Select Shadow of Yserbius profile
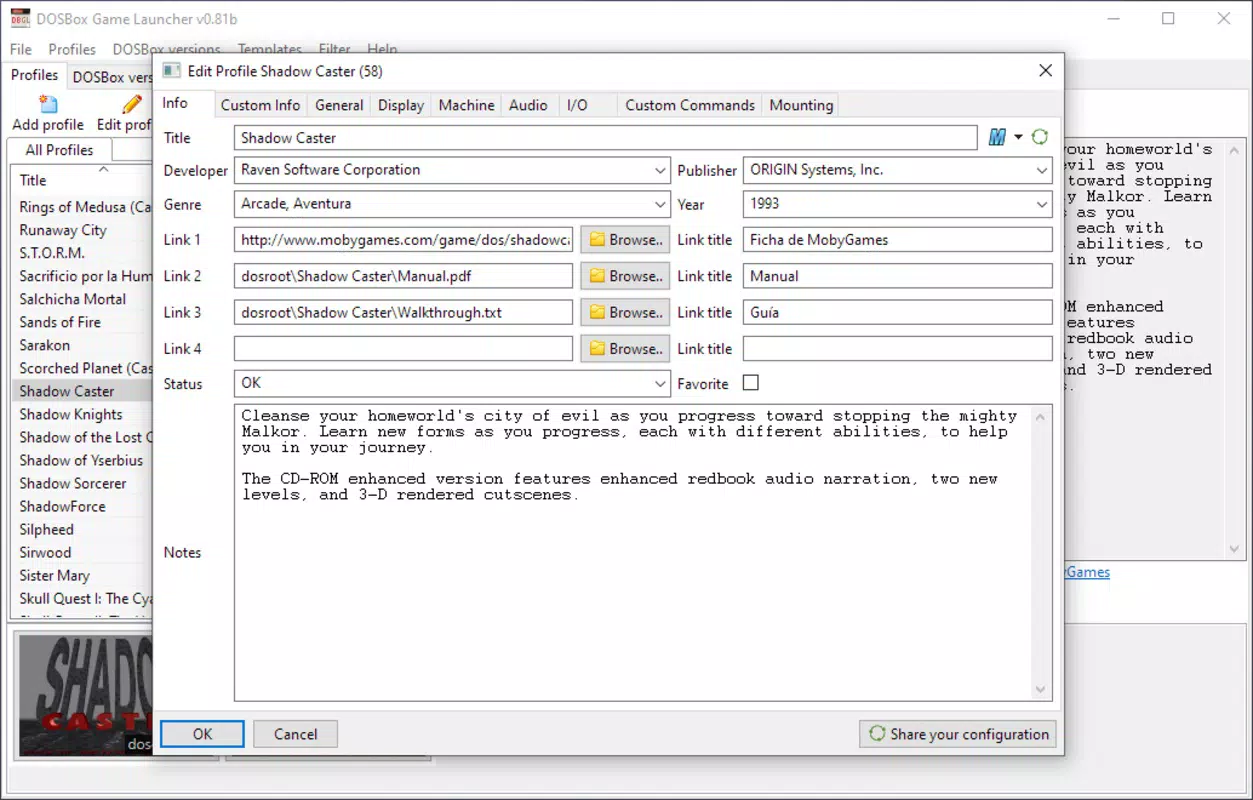This screenshot has width=1253, height=800. 82,460
